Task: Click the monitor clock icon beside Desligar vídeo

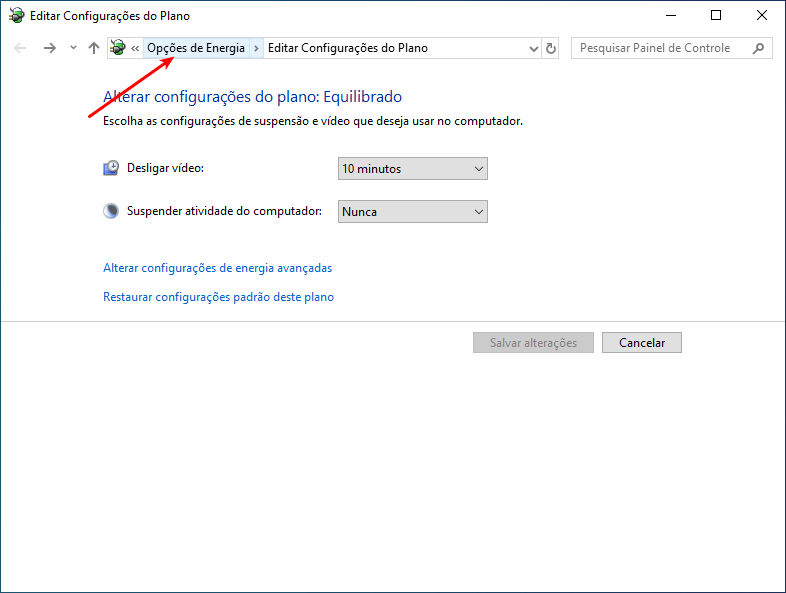Action: pos(111,168)
